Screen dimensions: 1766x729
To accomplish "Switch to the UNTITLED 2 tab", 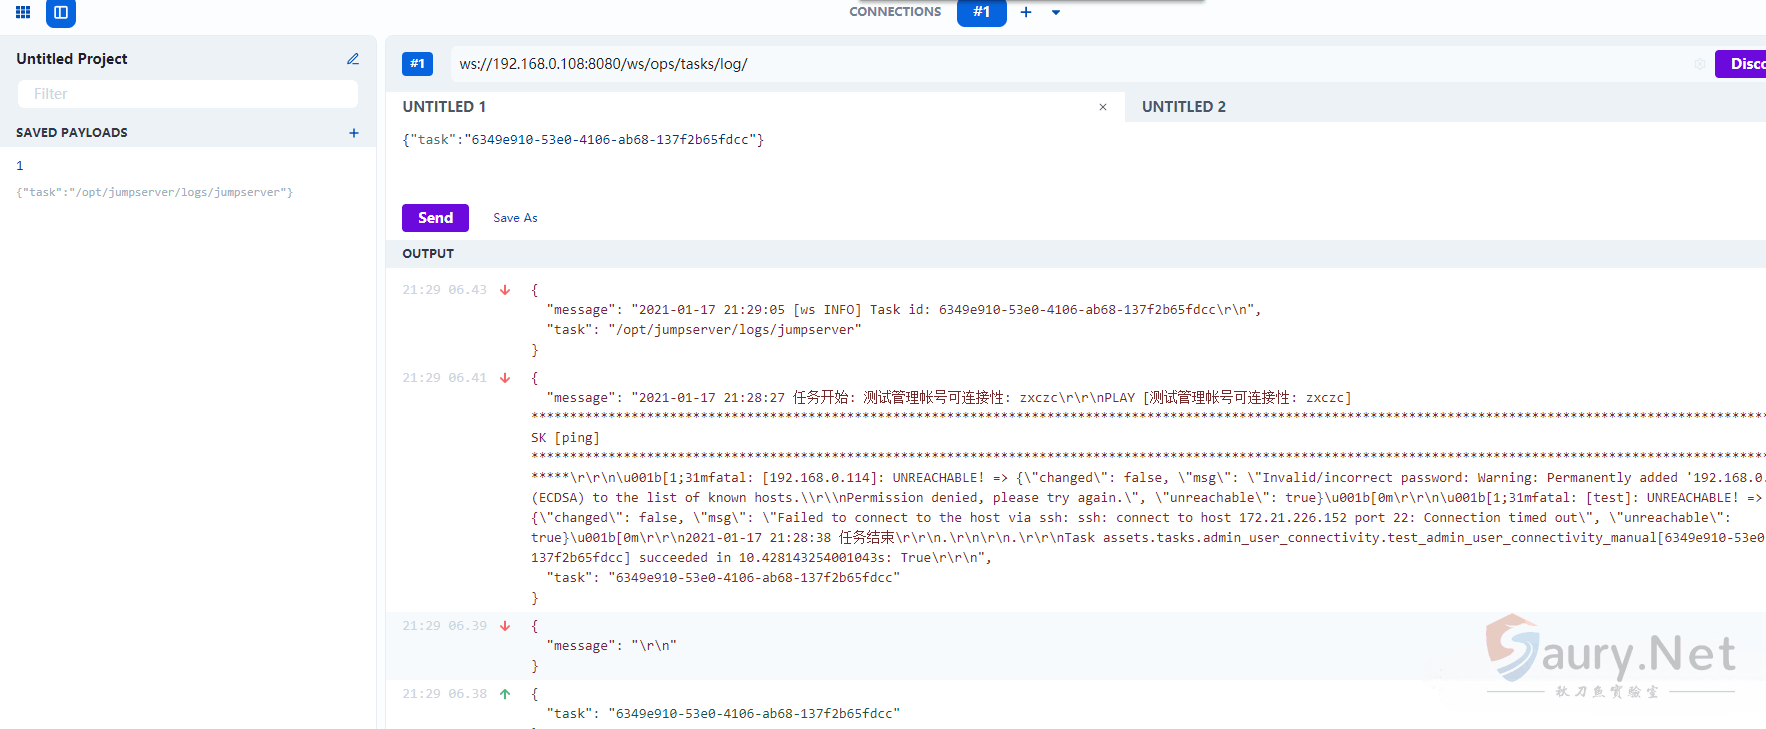I will pyautogui.click(x=1183, y=107).
